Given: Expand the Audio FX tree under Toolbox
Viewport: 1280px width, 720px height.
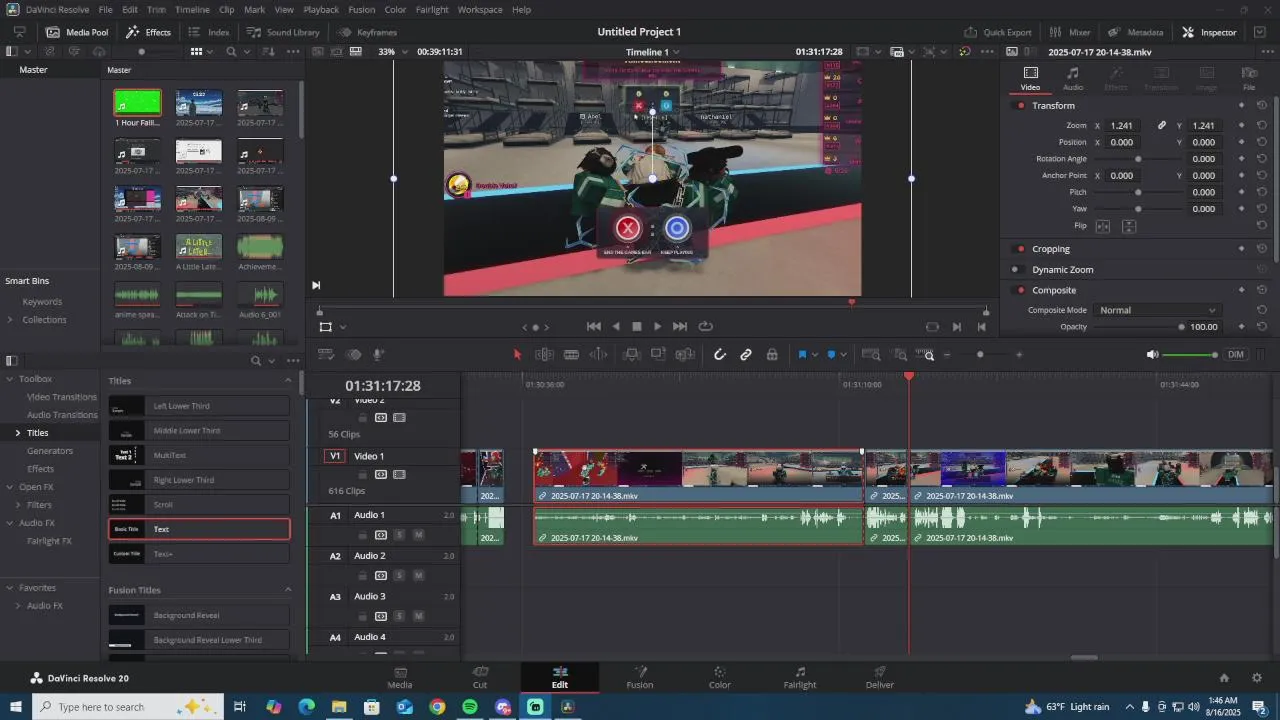Looking at the screenshot, I should tap(9, 523).
